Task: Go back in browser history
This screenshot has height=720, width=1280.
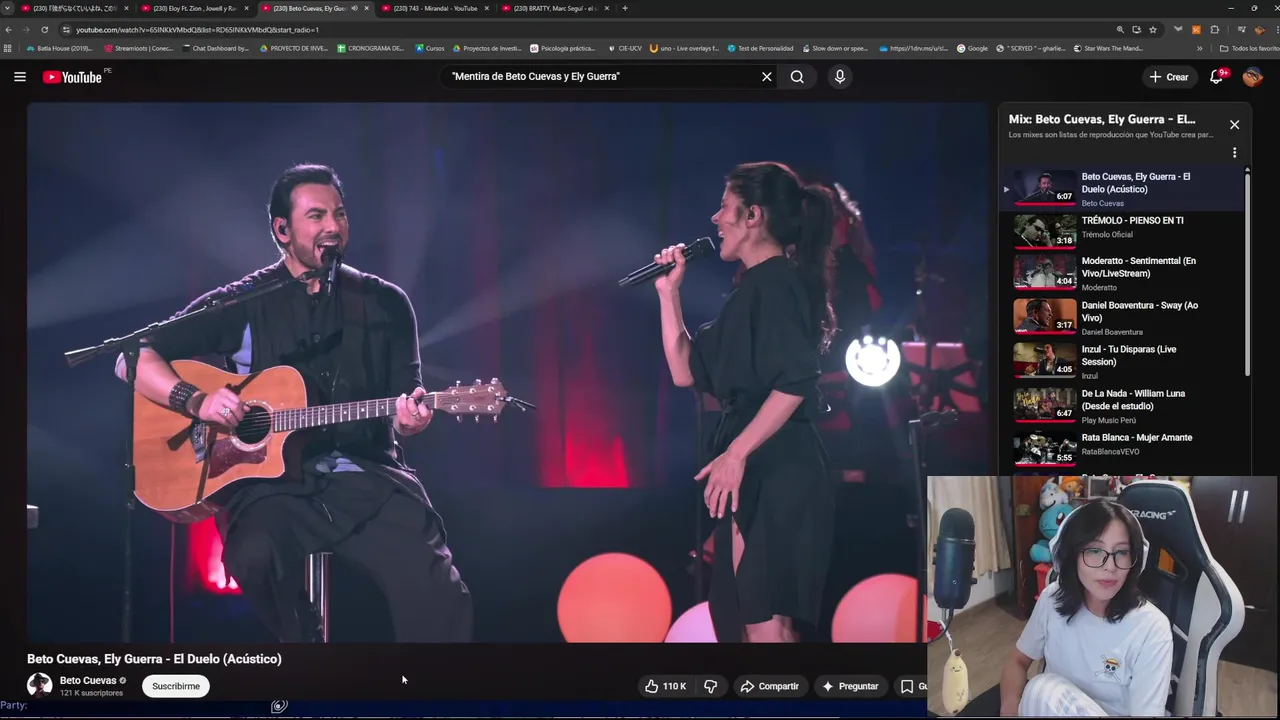Action: pos(8,30)
